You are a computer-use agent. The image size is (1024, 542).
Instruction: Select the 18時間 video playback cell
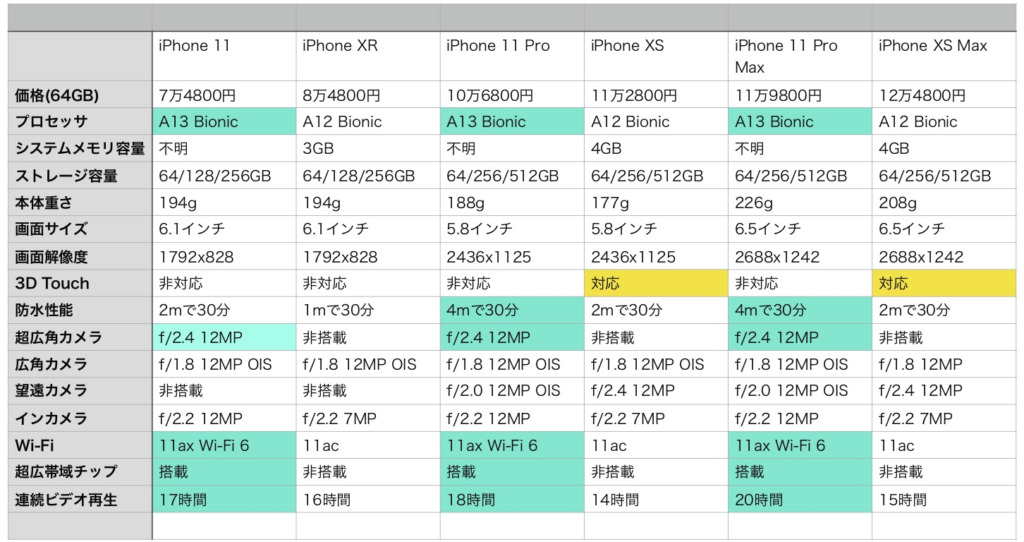[x=513, y=499]
